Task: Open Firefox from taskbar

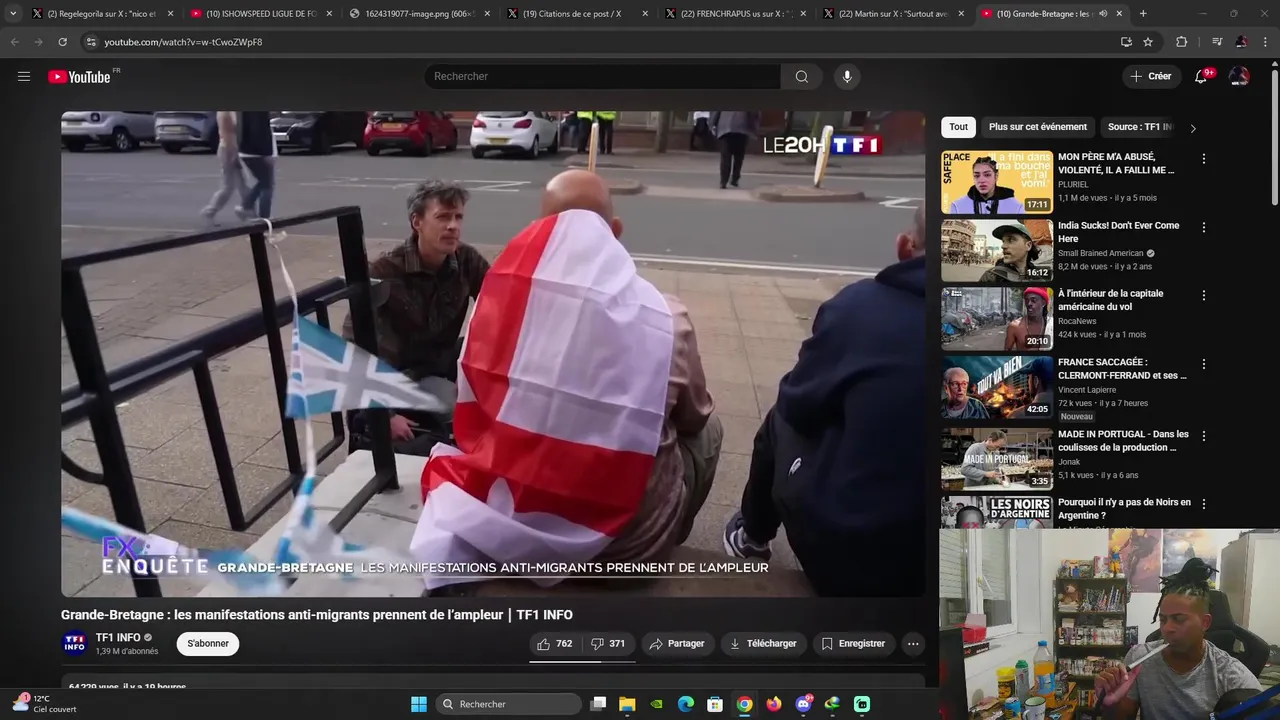Action: click(773, 704)
